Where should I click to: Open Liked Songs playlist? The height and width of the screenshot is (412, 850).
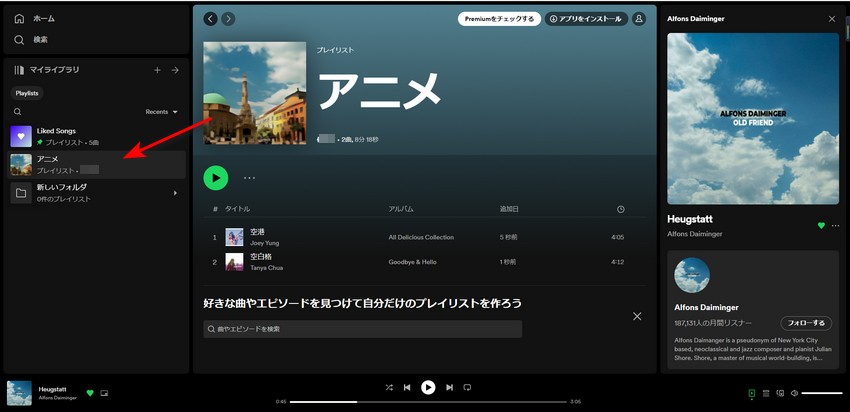click(x=96, y=137)
